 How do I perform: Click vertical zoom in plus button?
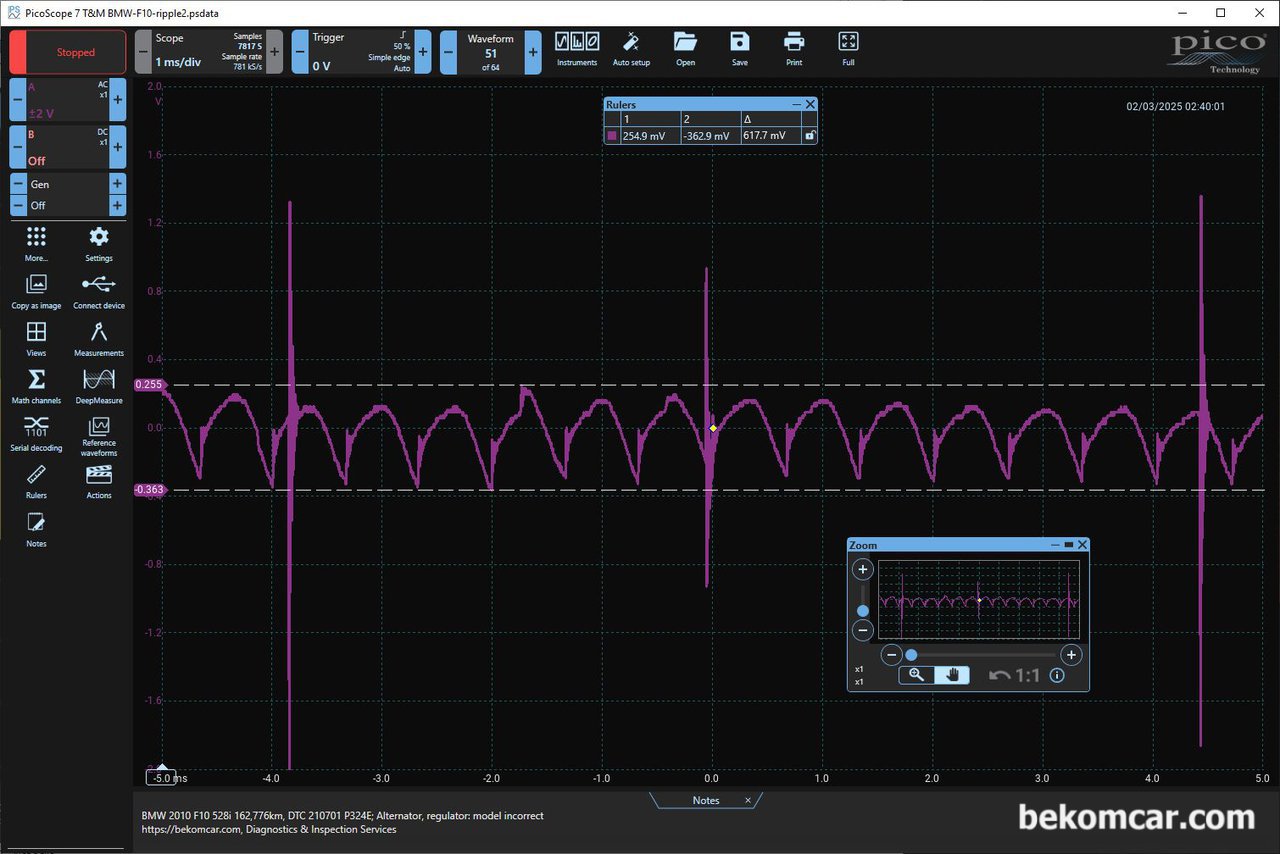(x=862, y=569)
